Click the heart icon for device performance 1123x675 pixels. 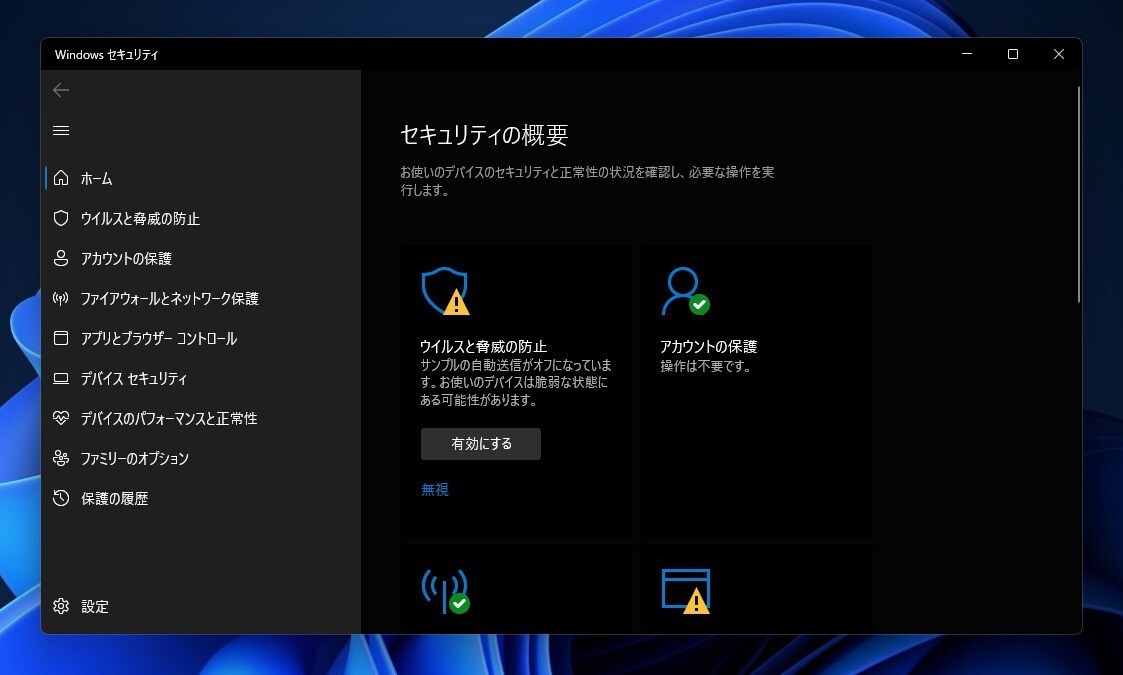[x=61, y=418]
